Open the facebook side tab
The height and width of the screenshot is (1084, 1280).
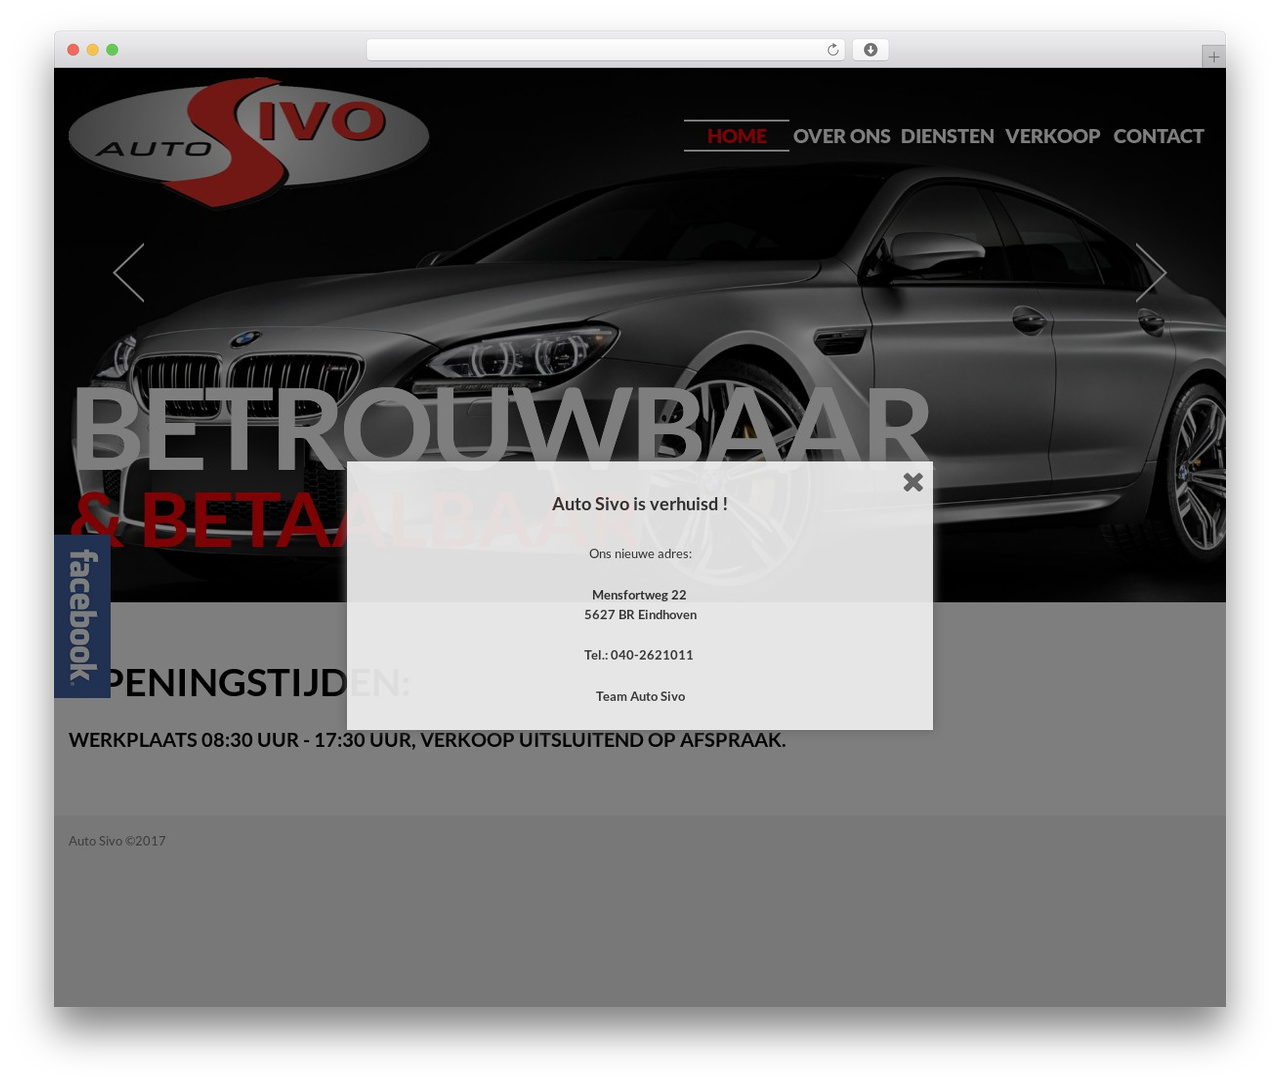tap(82, 616)
